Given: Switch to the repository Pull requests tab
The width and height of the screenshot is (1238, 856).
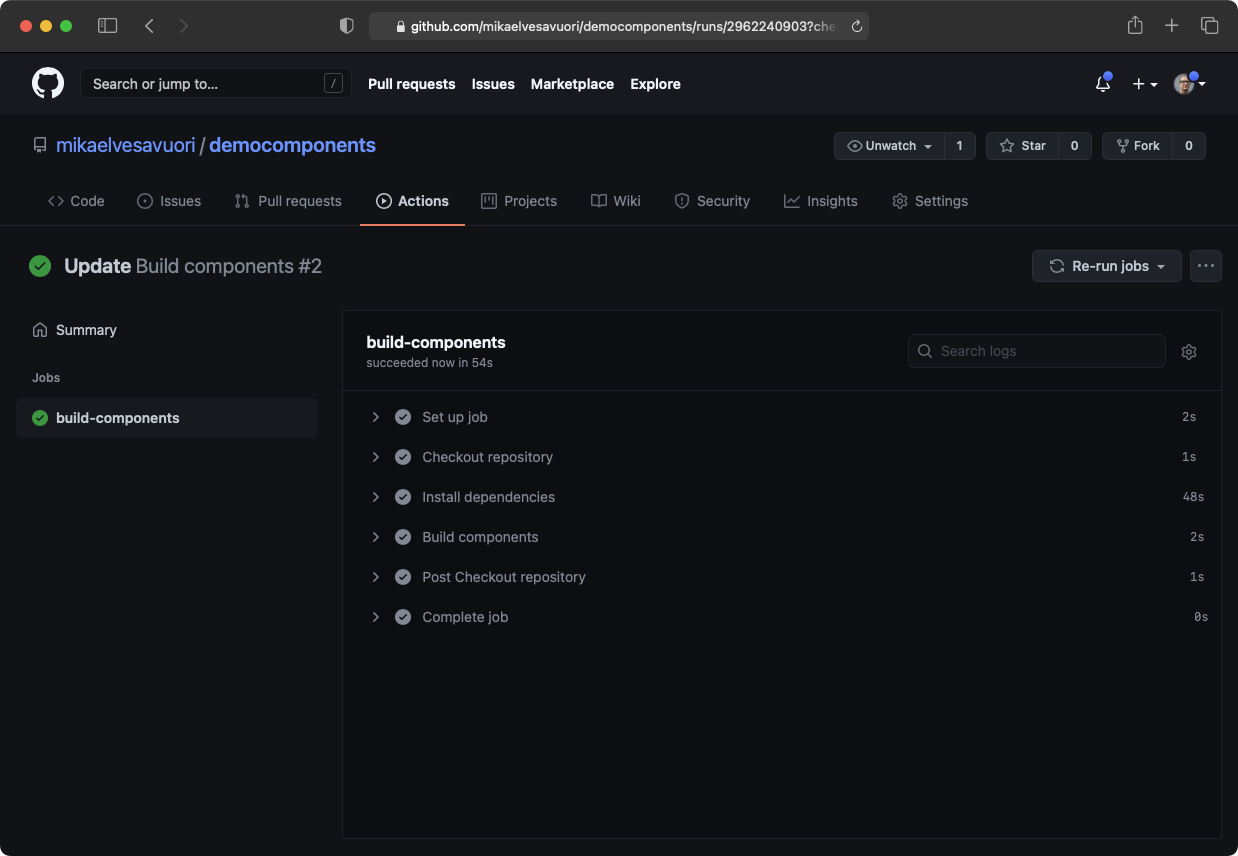Looking at the screenshot, I should pos(288,201).
